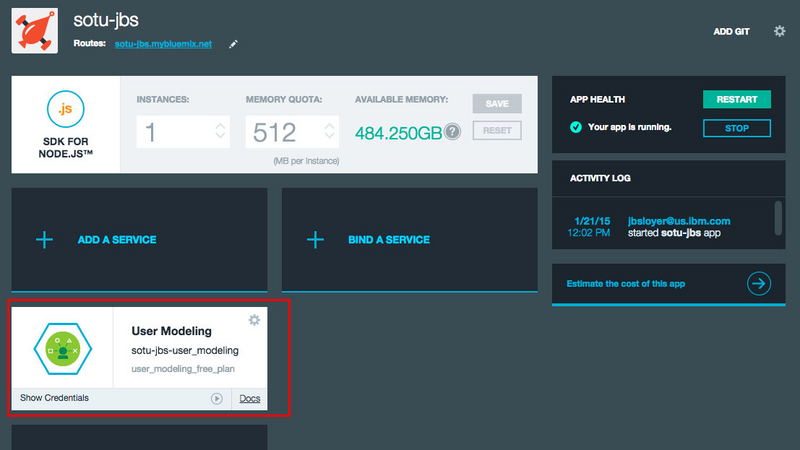Click the 1/21/15 12:02 PM timestamp
800x450 pixels.
tap(589, 227)
